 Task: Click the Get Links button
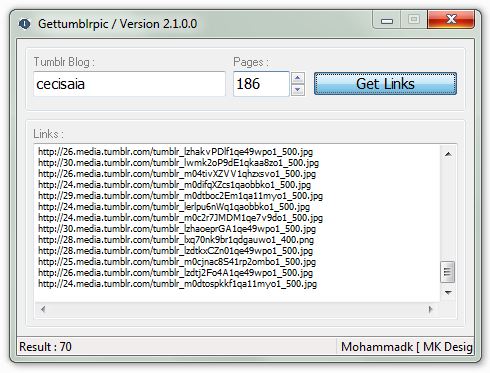385,84
